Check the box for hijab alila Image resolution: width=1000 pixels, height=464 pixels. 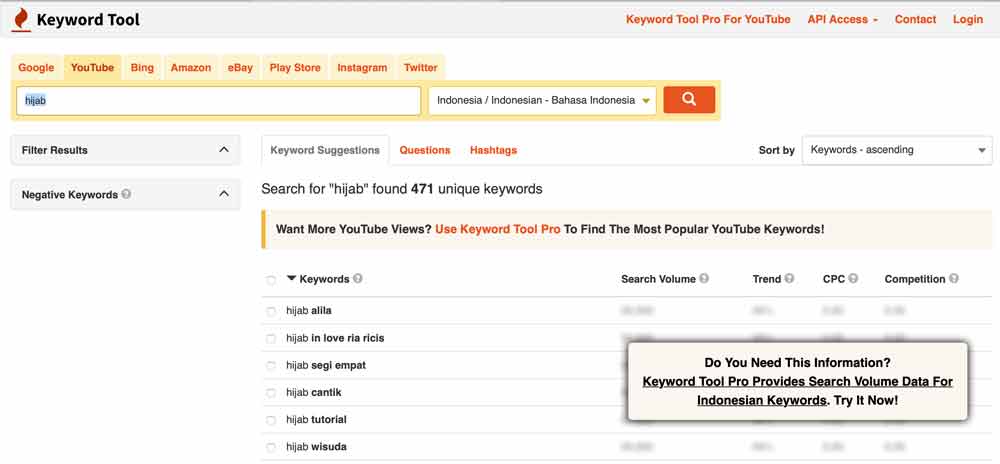pyautogui.click(x=271, y=311)
